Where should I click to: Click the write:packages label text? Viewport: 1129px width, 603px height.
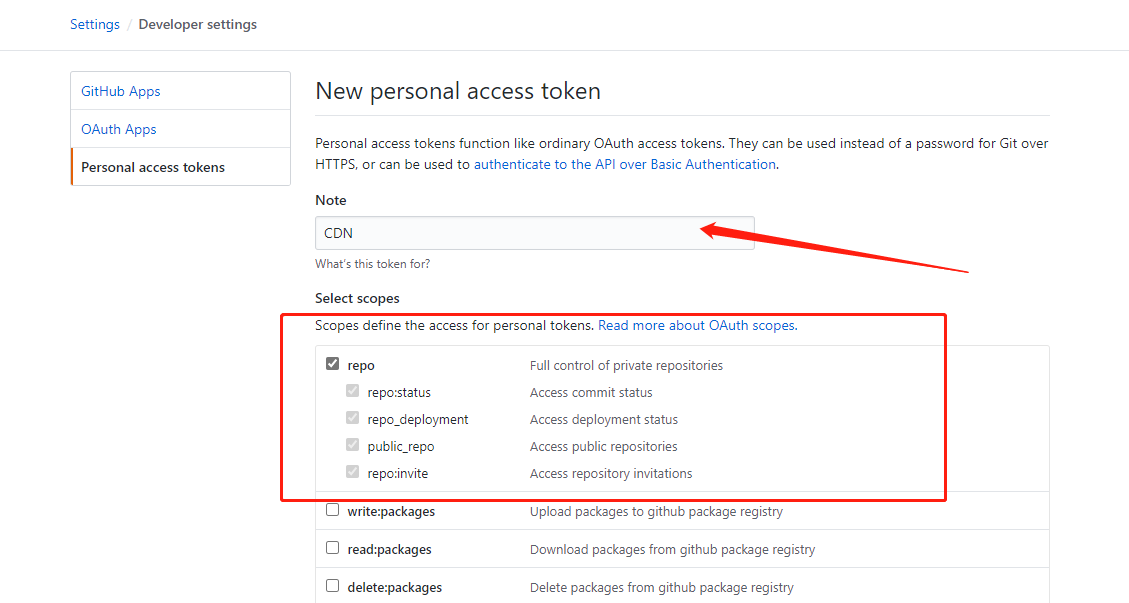point(391,512)
